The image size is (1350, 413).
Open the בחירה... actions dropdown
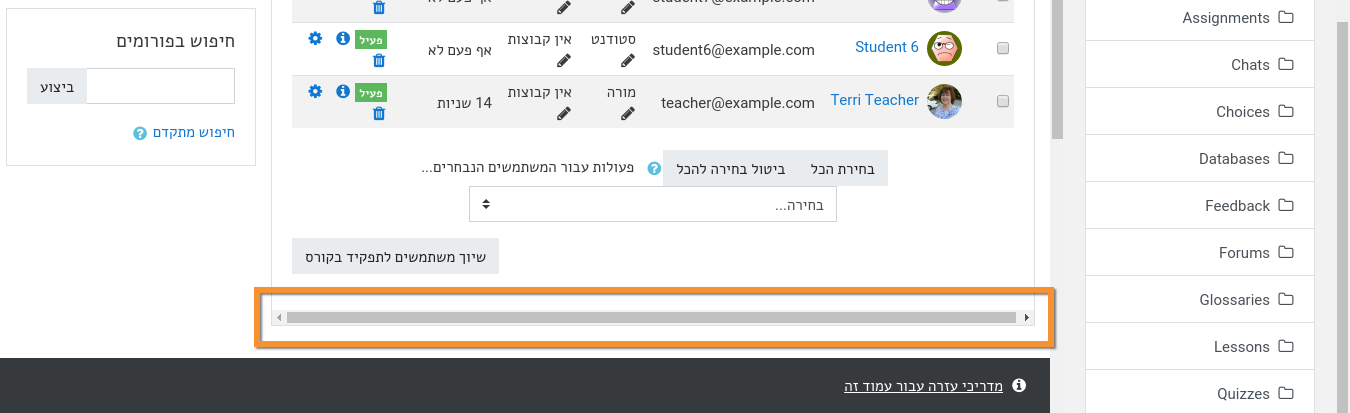point(653,204)
